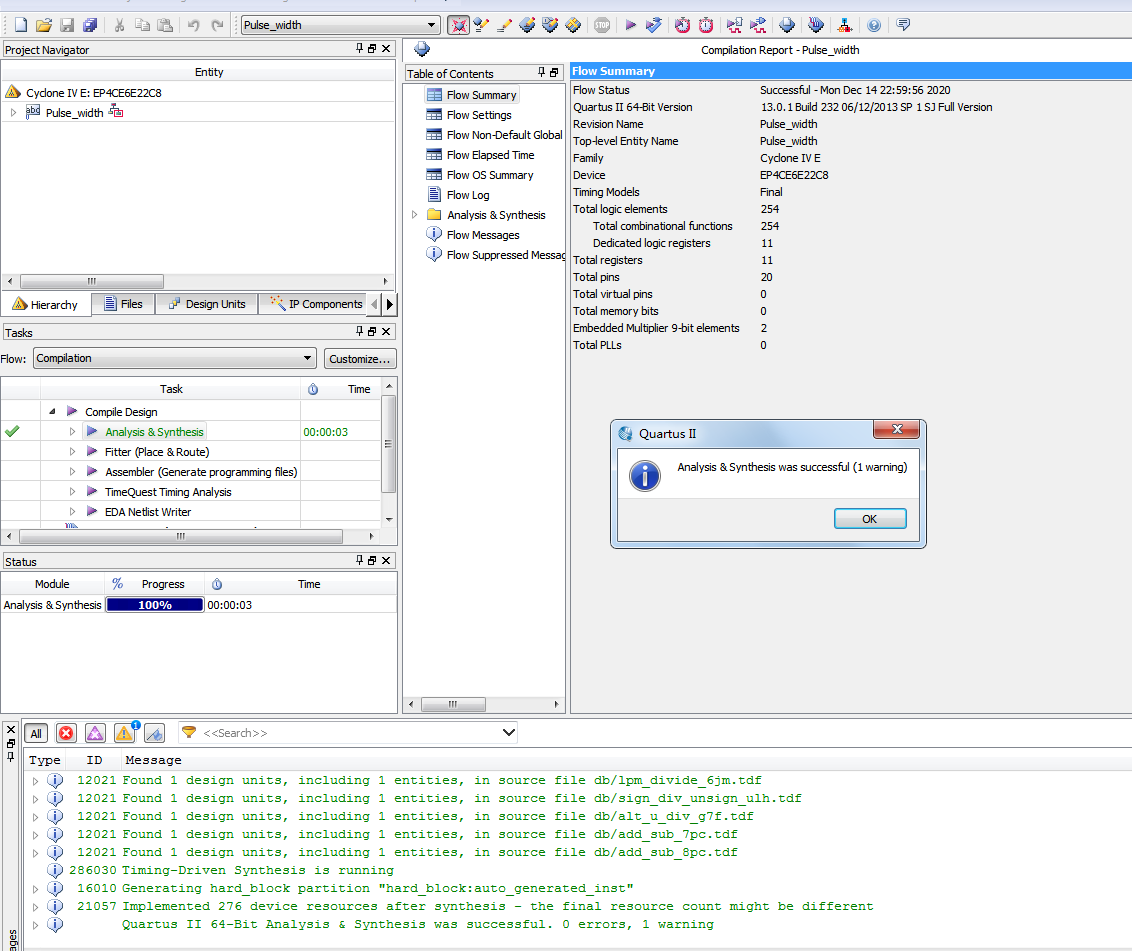Switch to the Design Units tab
Screen dimensions: 1132x951
207,304
